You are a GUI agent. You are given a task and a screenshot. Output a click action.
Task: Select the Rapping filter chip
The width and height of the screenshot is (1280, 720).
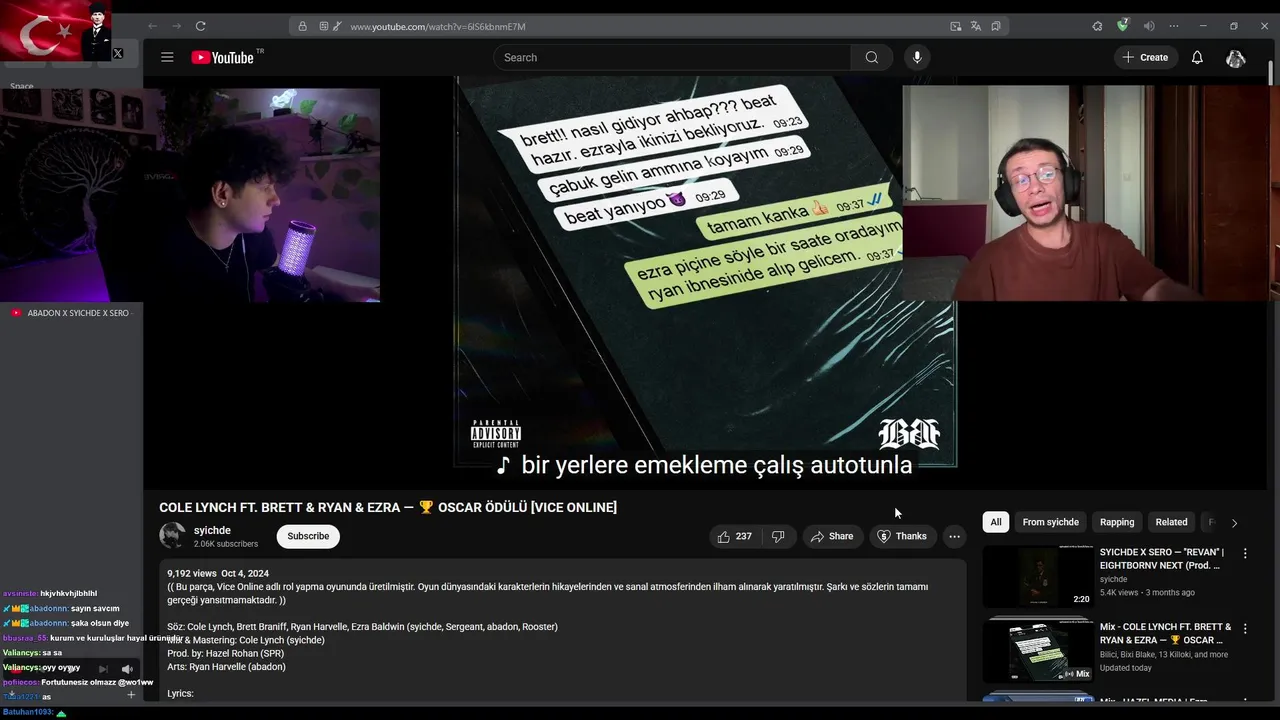(1117, 522)
